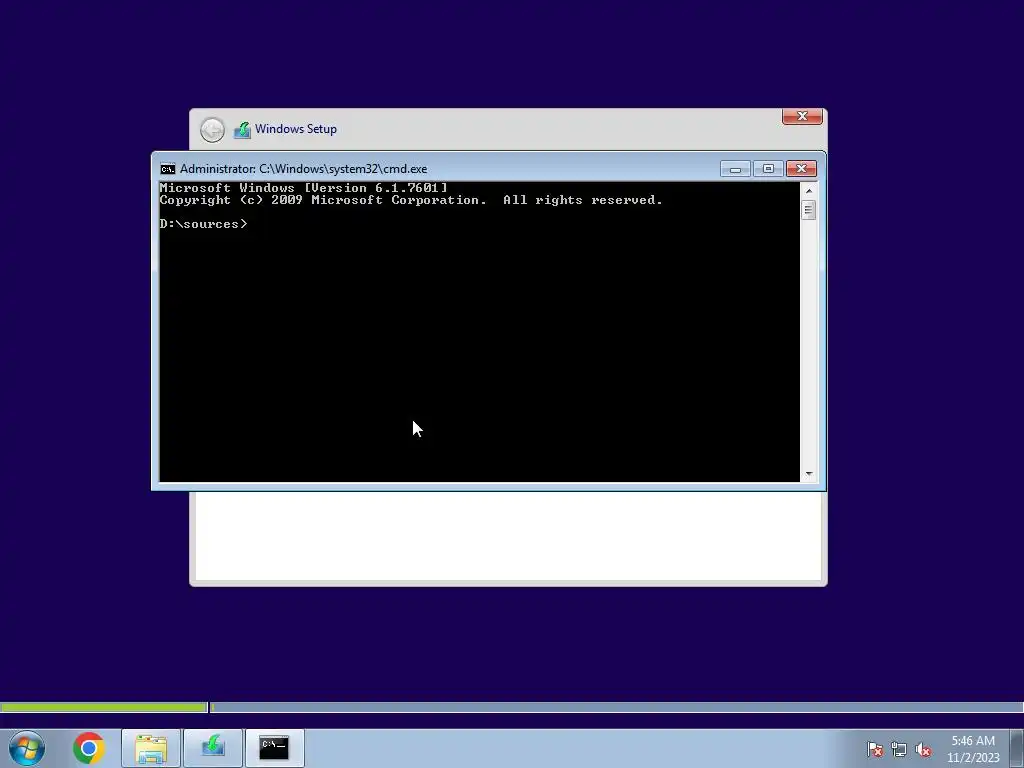The height and width of the screenshot is (768, 1024).
Task: Click the green setup progress bar
Action: 104,707
